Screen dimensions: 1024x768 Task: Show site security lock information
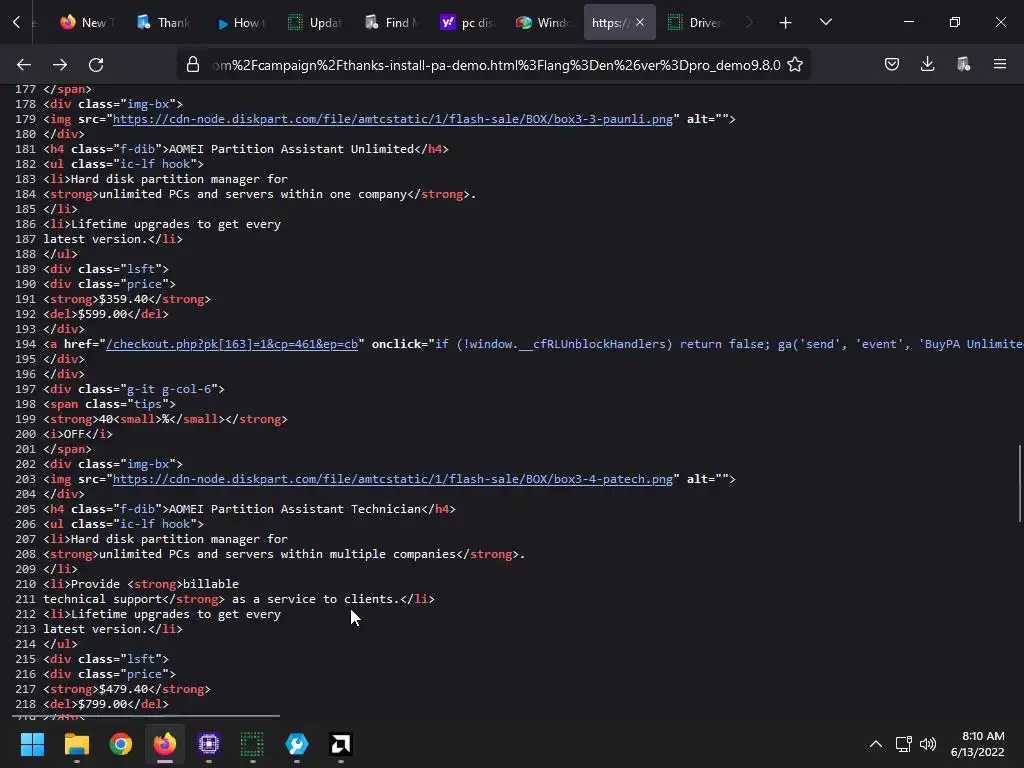193,65
